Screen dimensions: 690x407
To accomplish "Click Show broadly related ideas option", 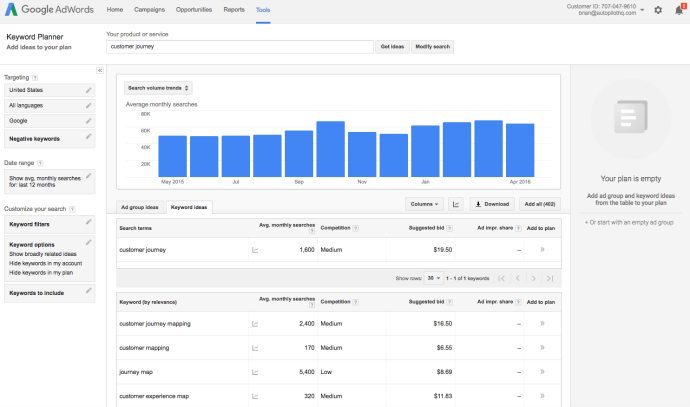I will (43, 254).
